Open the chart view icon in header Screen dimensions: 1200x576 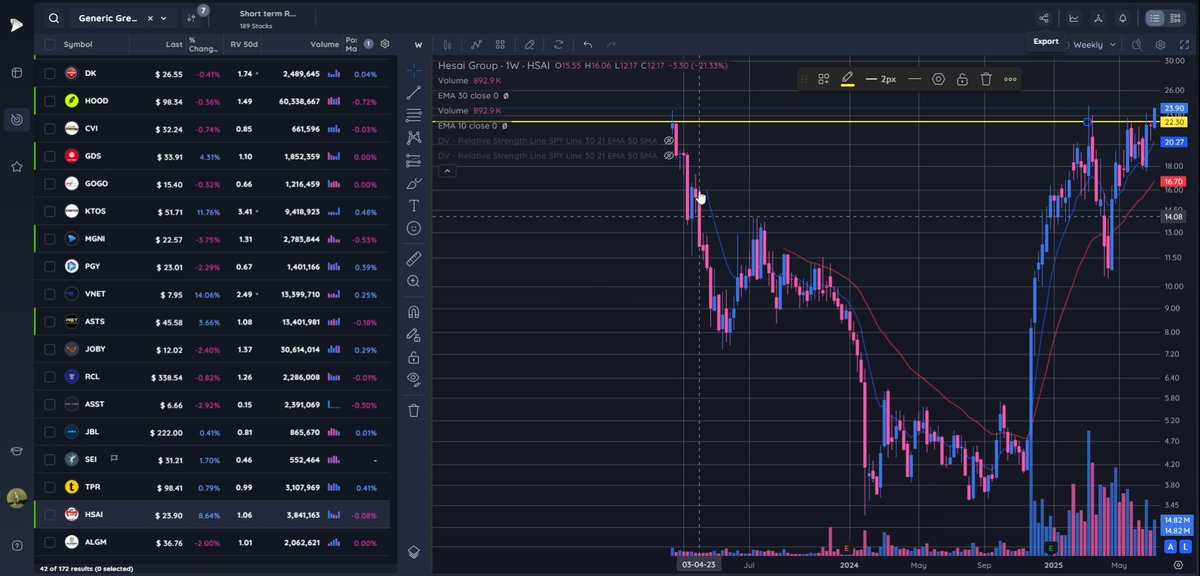click(x=1074, y=18)
